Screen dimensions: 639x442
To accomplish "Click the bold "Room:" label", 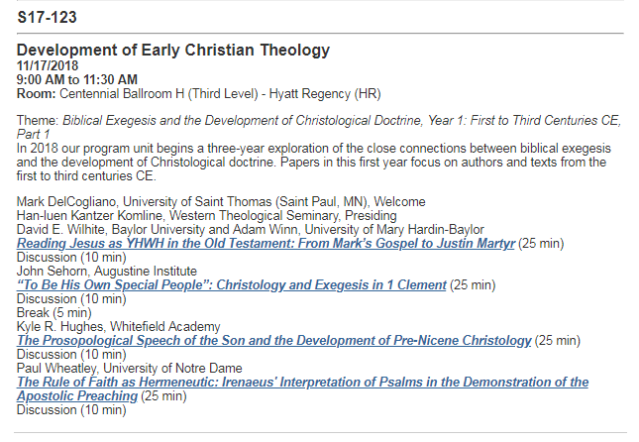I will 36,93.
